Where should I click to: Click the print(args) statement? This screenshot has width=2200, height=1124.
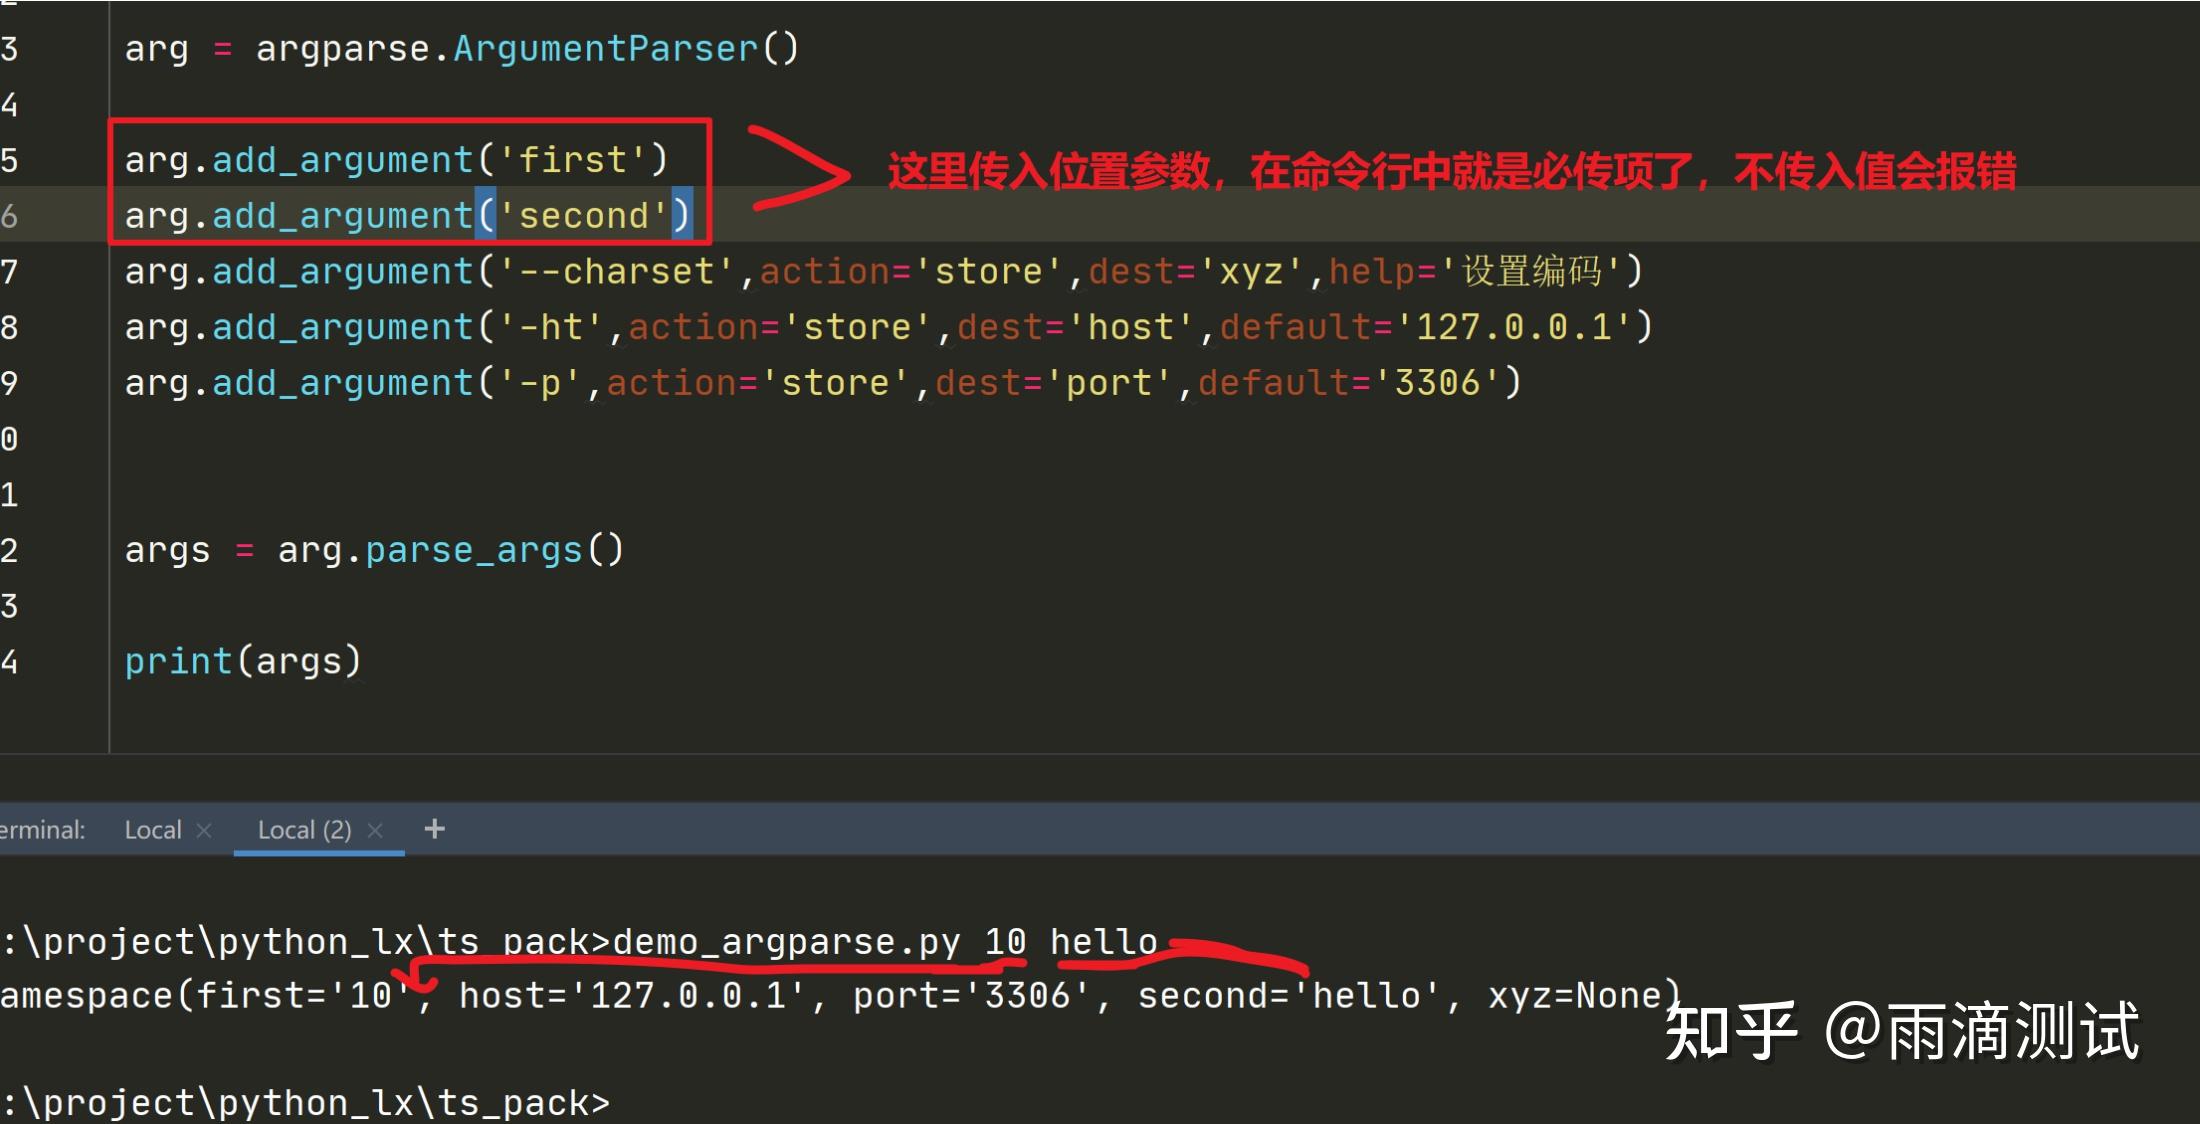[242, 660]
